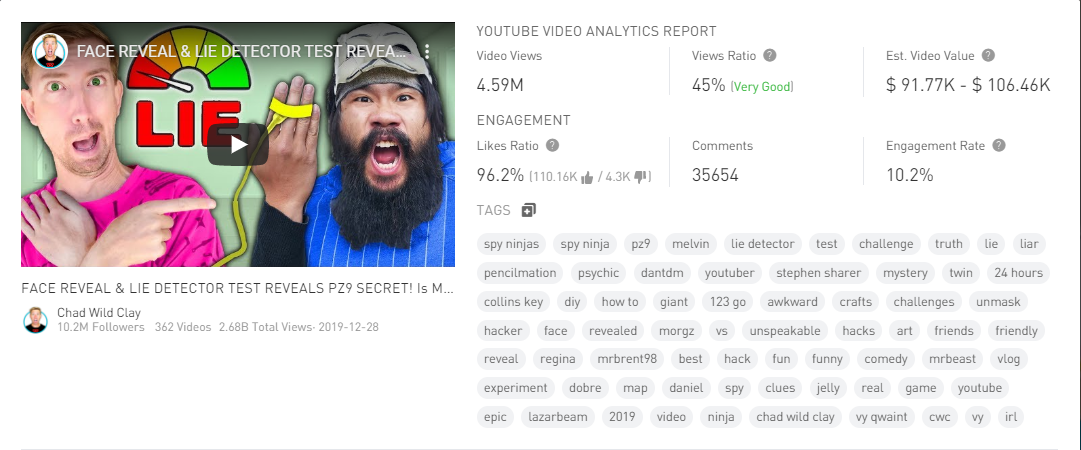The image size is (1081, 450).
Task: Select the 'friendly' tag
Action: tap(1016, 330)
